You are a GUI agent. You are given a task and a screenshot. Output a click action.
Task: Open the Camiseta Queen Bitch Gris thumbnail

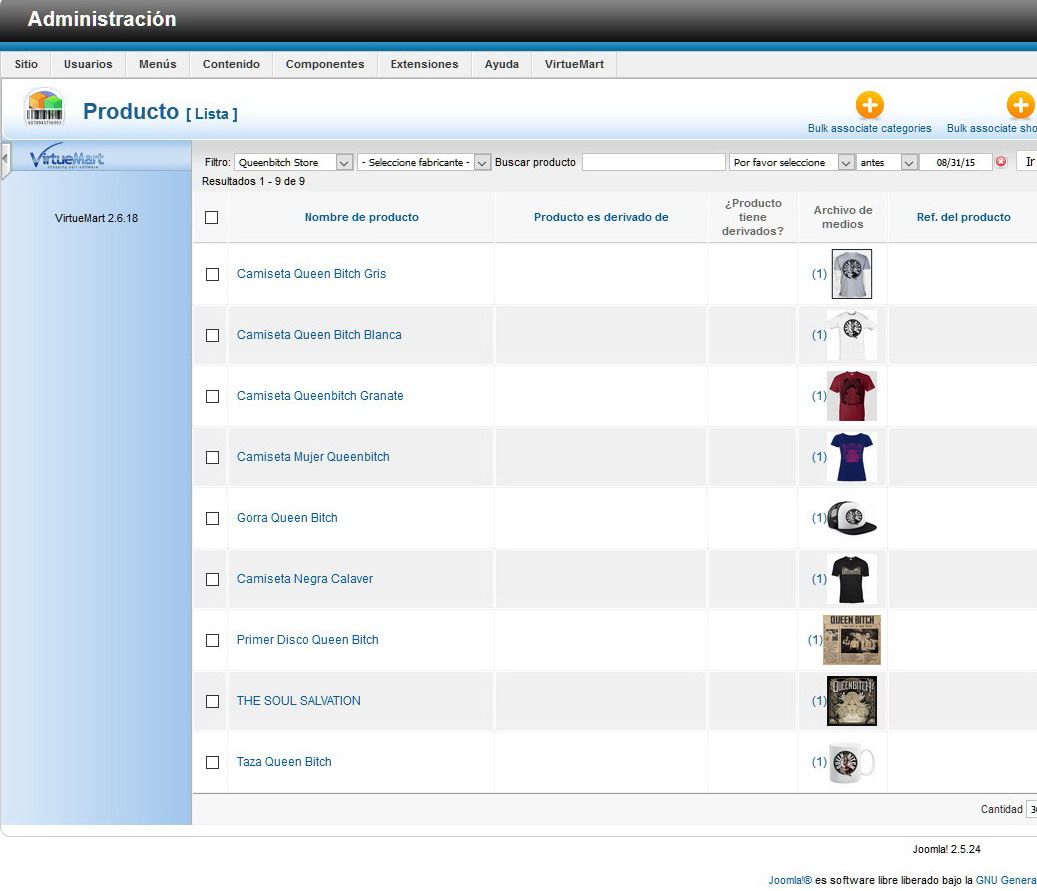851,274
